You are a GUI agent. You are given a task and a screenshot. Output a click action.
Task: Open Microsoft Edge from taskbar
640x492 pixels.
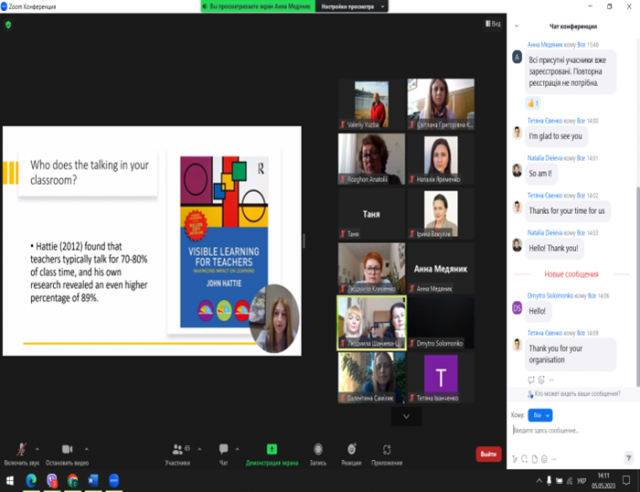click(31, 481)
